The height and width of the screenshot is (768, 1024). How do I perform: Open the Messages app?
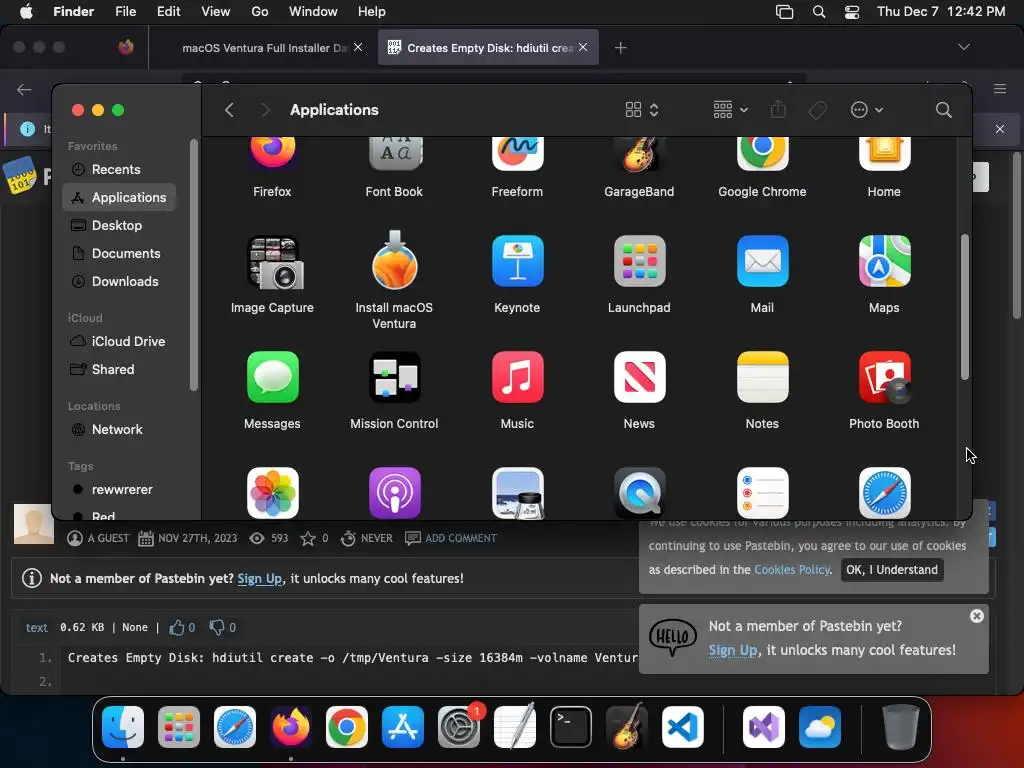tap(272, 377)
